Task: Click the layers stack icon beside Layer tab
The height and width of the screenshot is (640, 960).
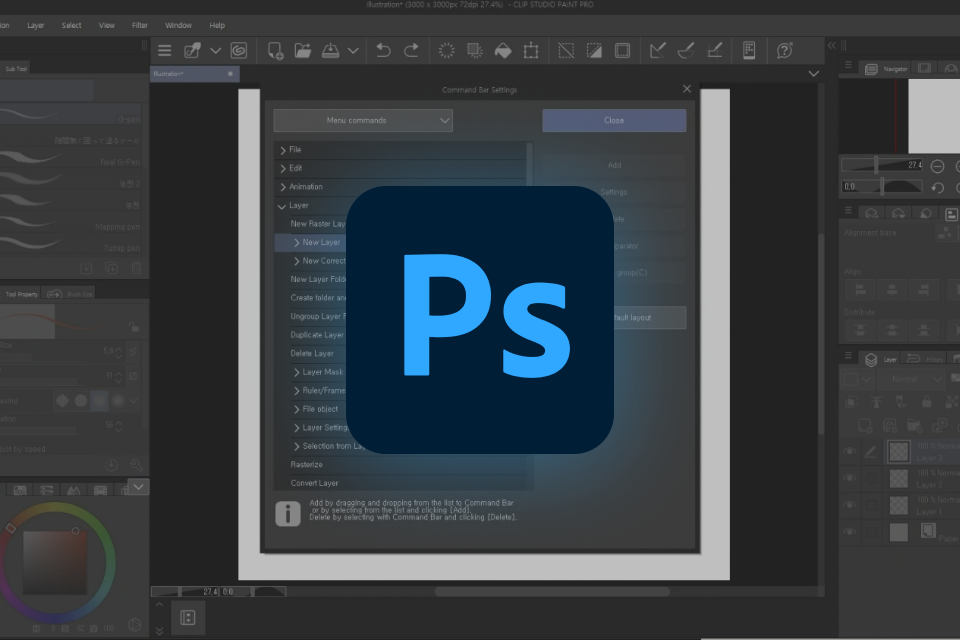Action: [x=871, y=360]
